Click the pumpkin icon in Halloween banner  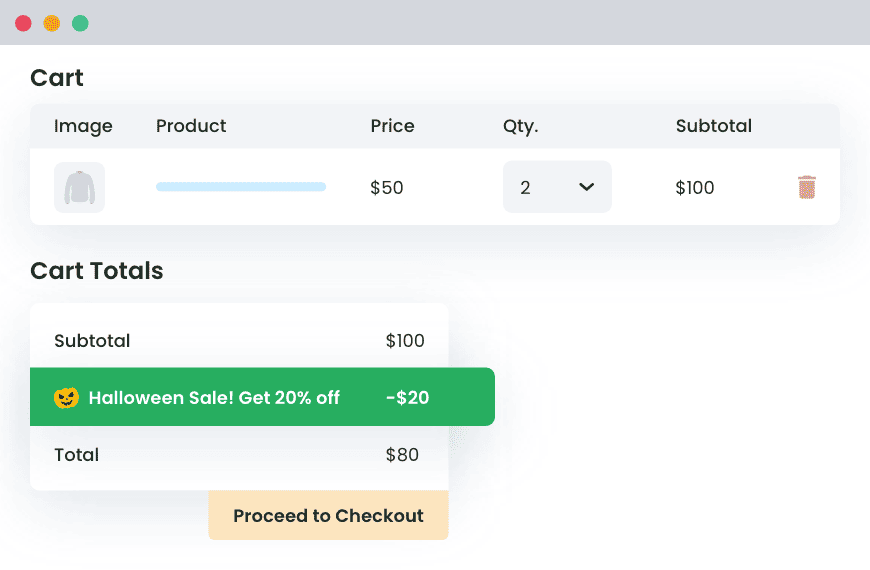tap(66, 397)
